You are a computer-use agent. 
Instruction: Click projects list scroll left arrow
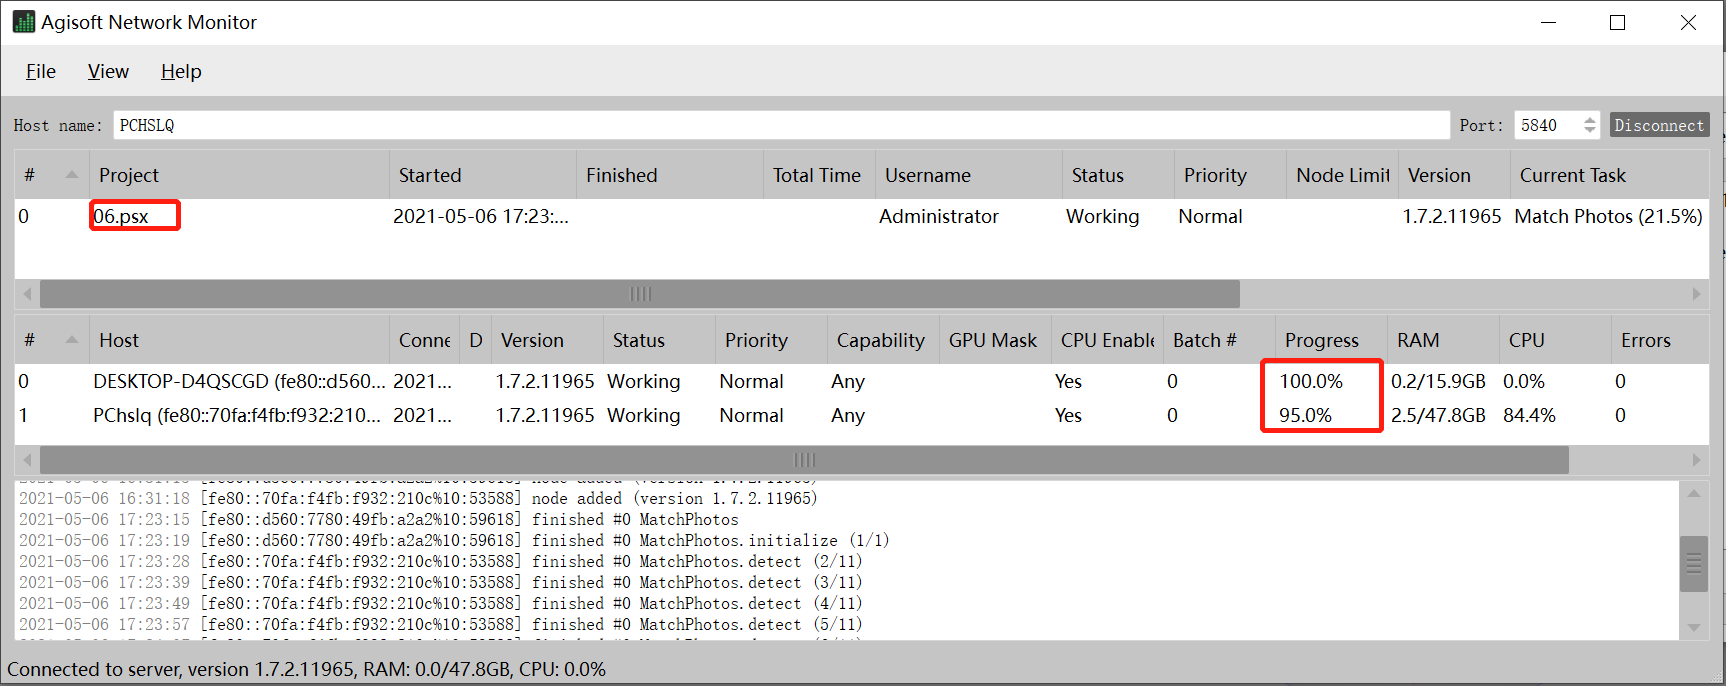(x=27, y=294)
